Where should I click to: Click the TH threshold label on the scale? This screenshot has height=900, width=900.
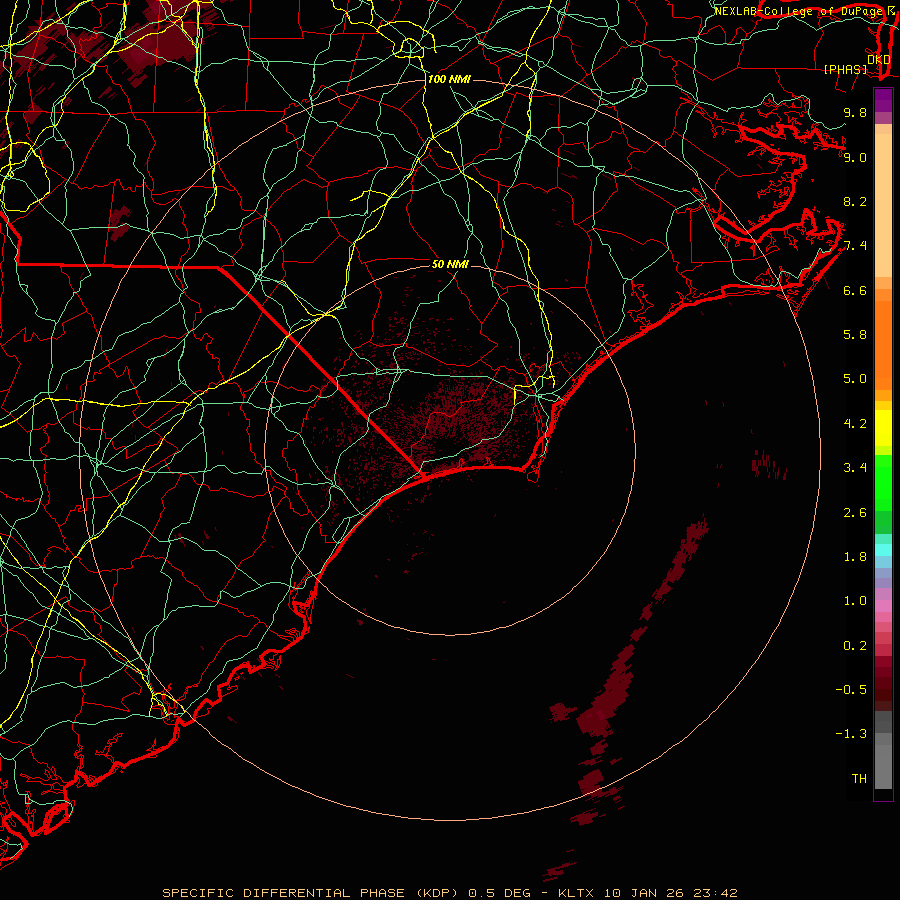(x=859, y=779)
